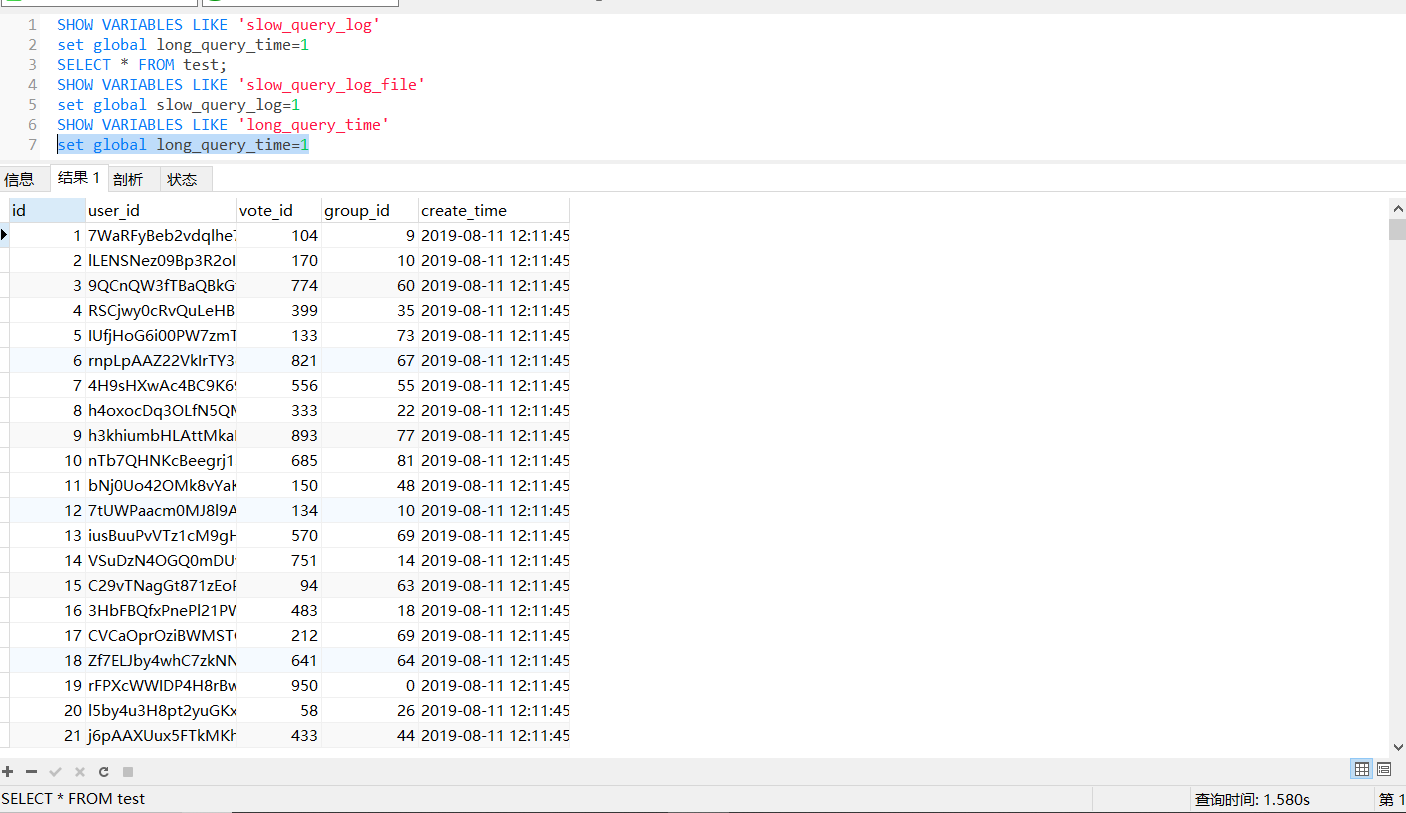Select create_time cell in row 21

494,736
